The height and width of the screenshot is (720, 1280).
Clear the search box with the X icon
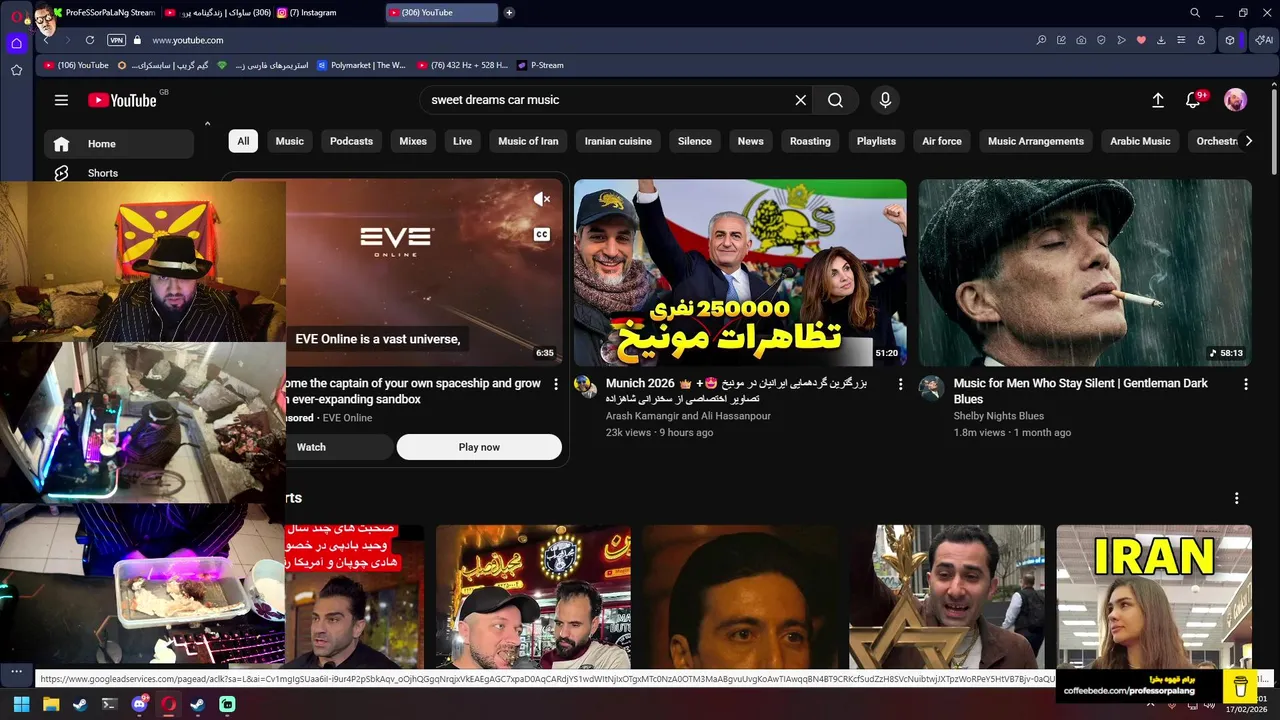pos(800,100)
